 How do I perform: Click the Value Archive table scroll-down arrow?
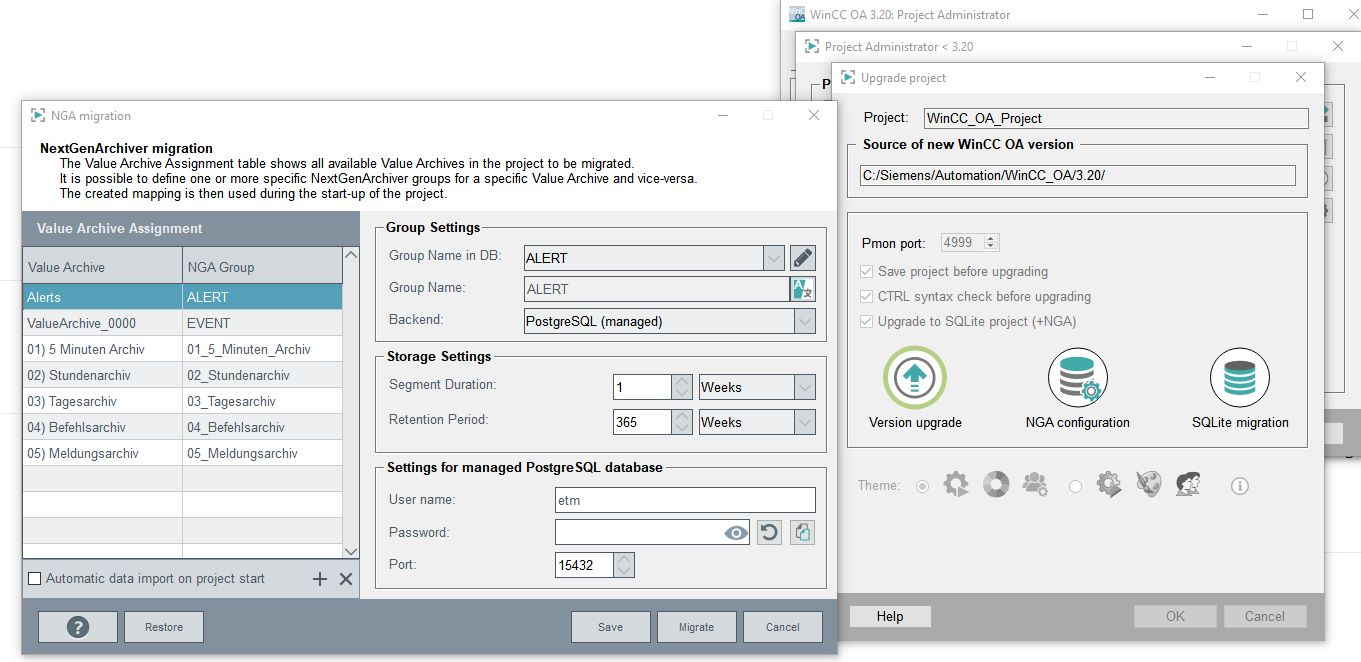pyautogui.click(x=350, y=551)
